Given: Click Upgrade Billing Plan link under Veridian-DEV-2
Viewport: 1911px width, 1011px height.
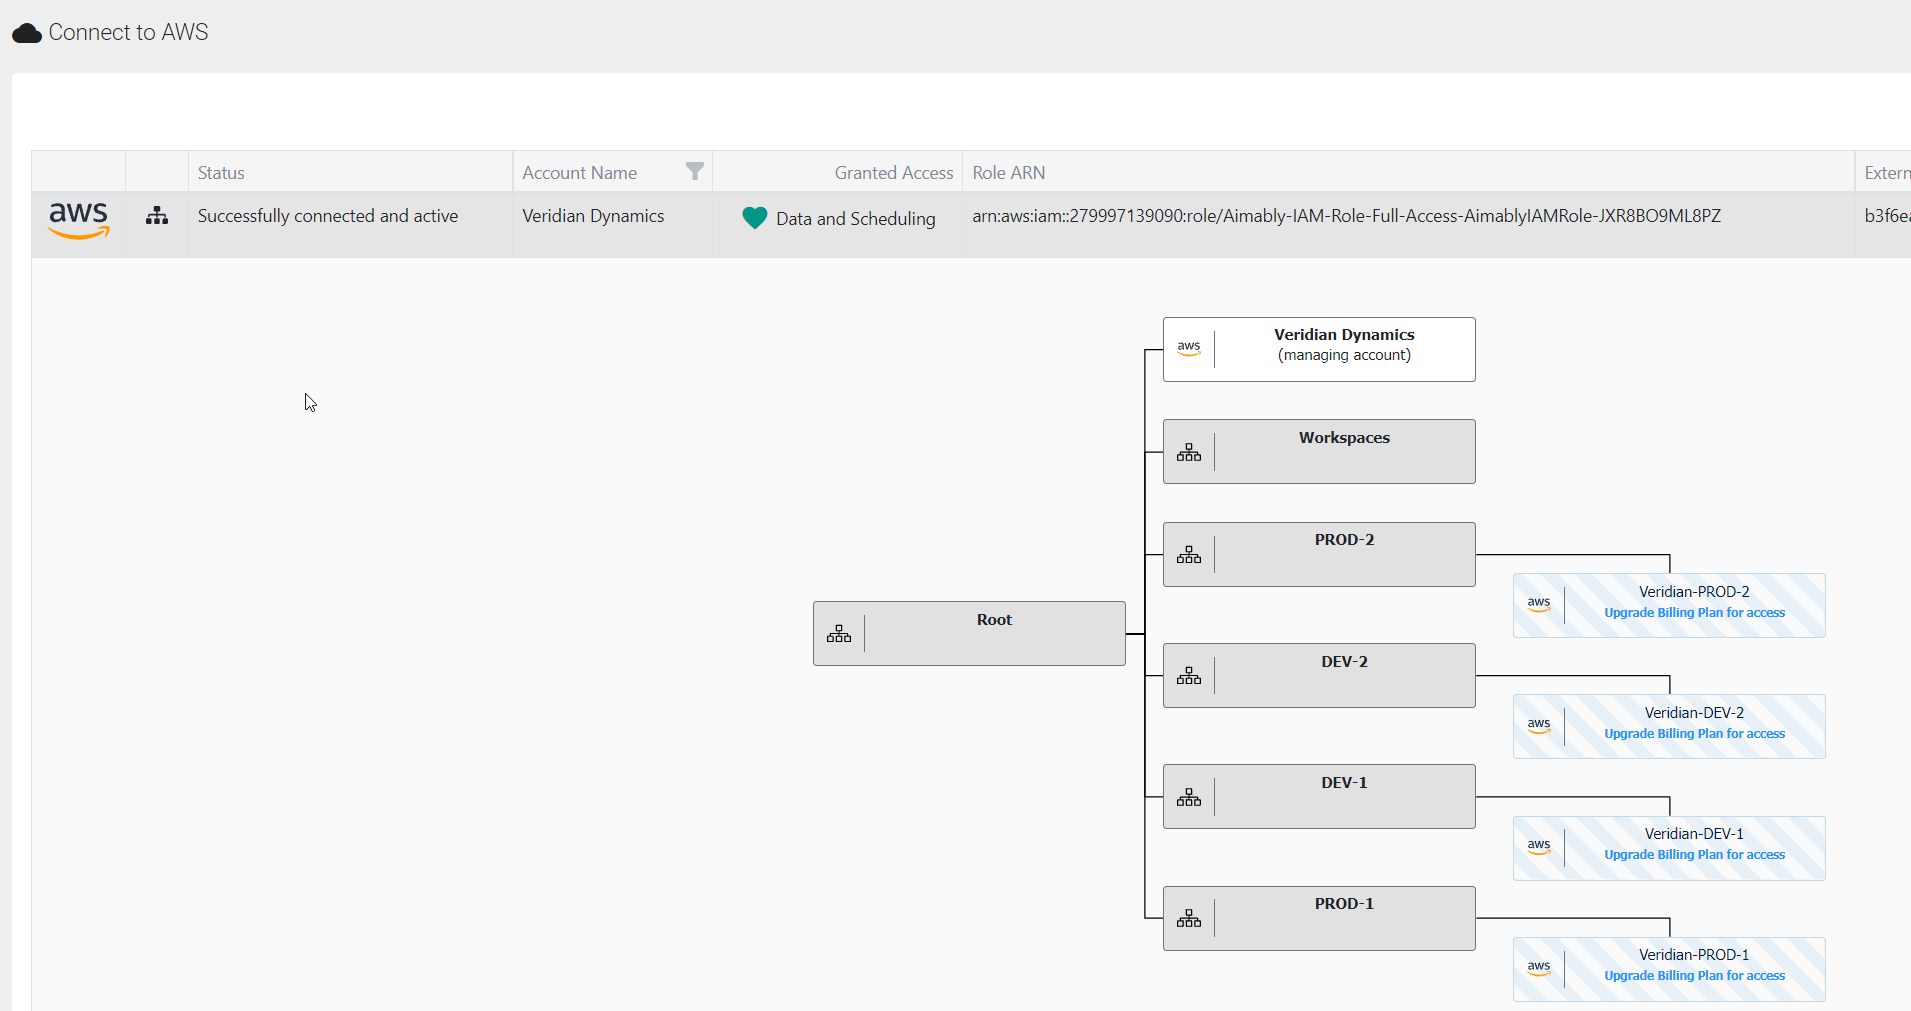Looking at the screenshot, I should [x=1694, y=734].
